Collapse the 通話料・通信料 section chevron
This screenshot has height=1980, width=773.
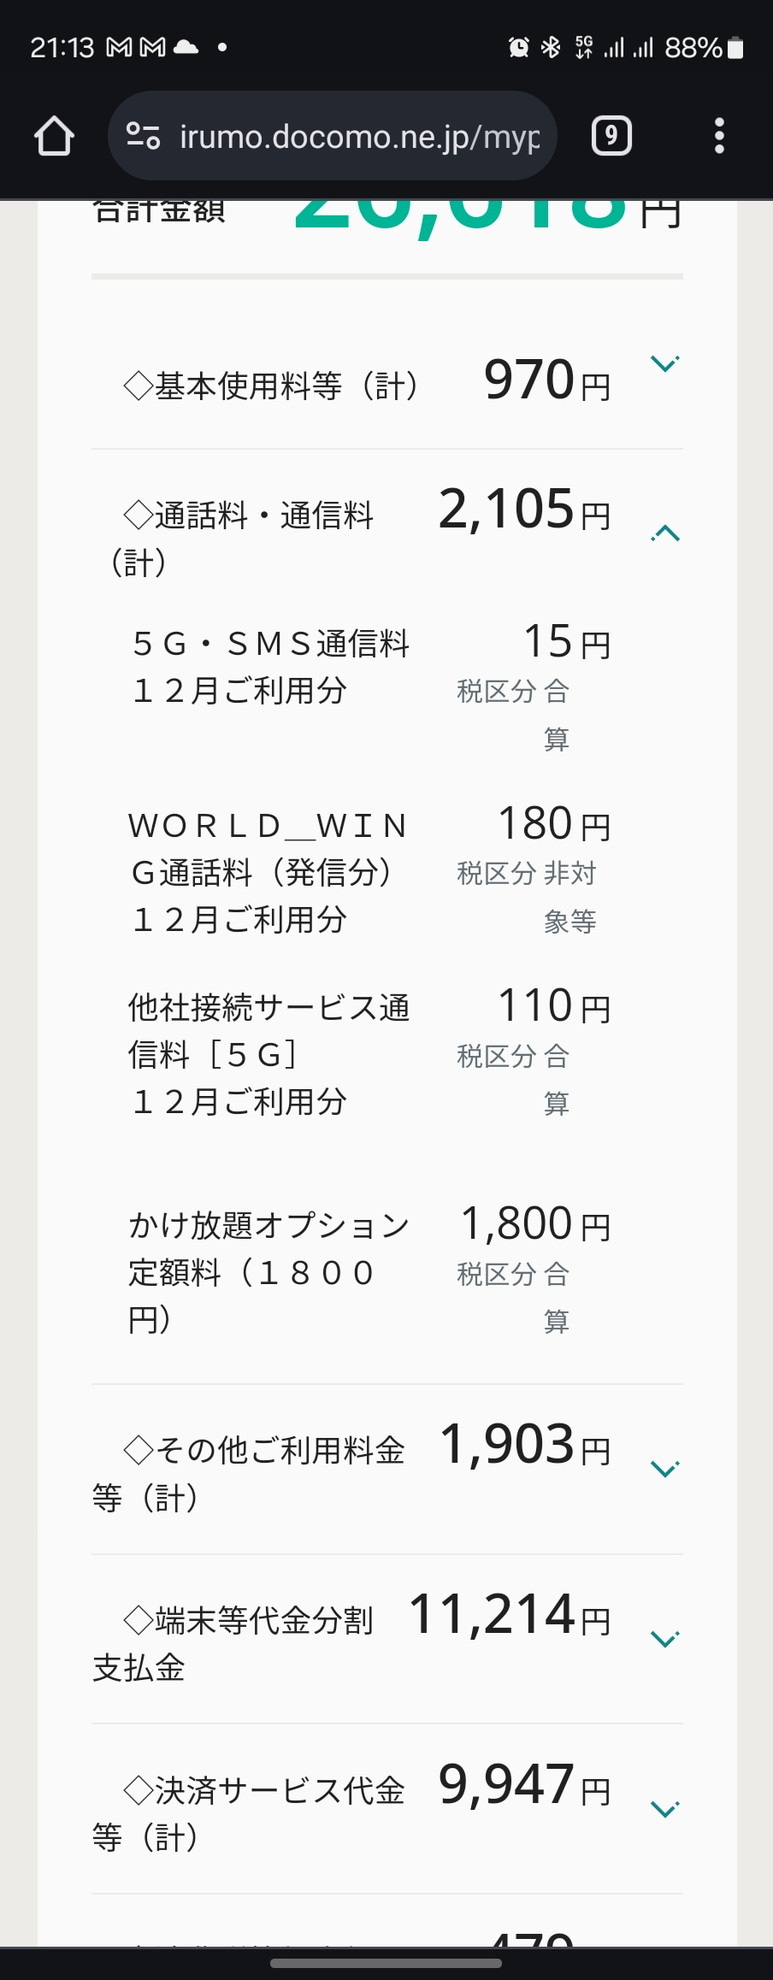pyautogui.click(x=665, y=533)
